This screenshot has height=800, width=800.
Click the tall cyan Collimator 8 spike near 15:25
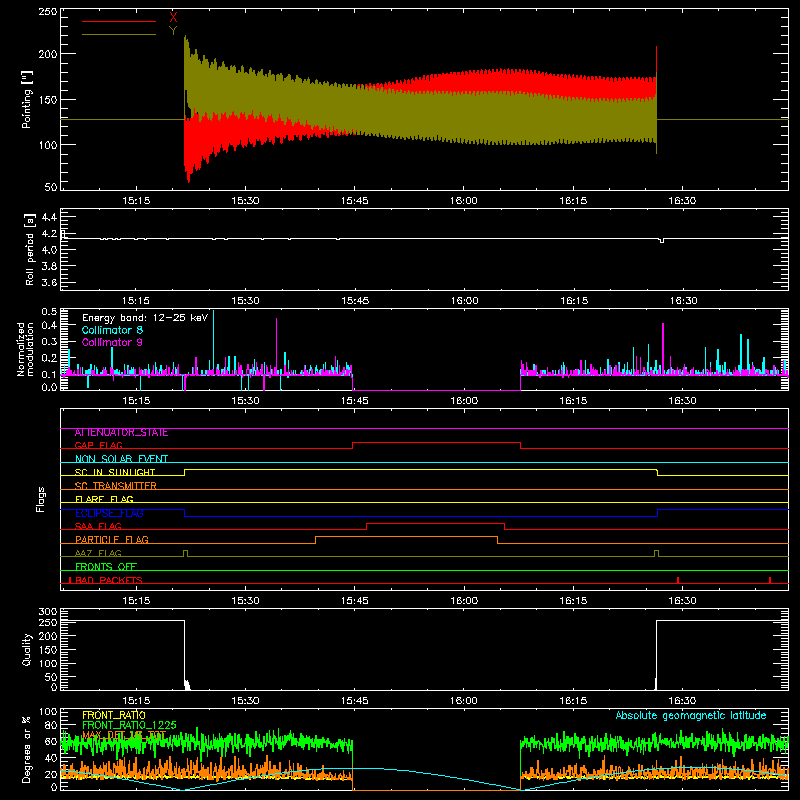point(213,341)
